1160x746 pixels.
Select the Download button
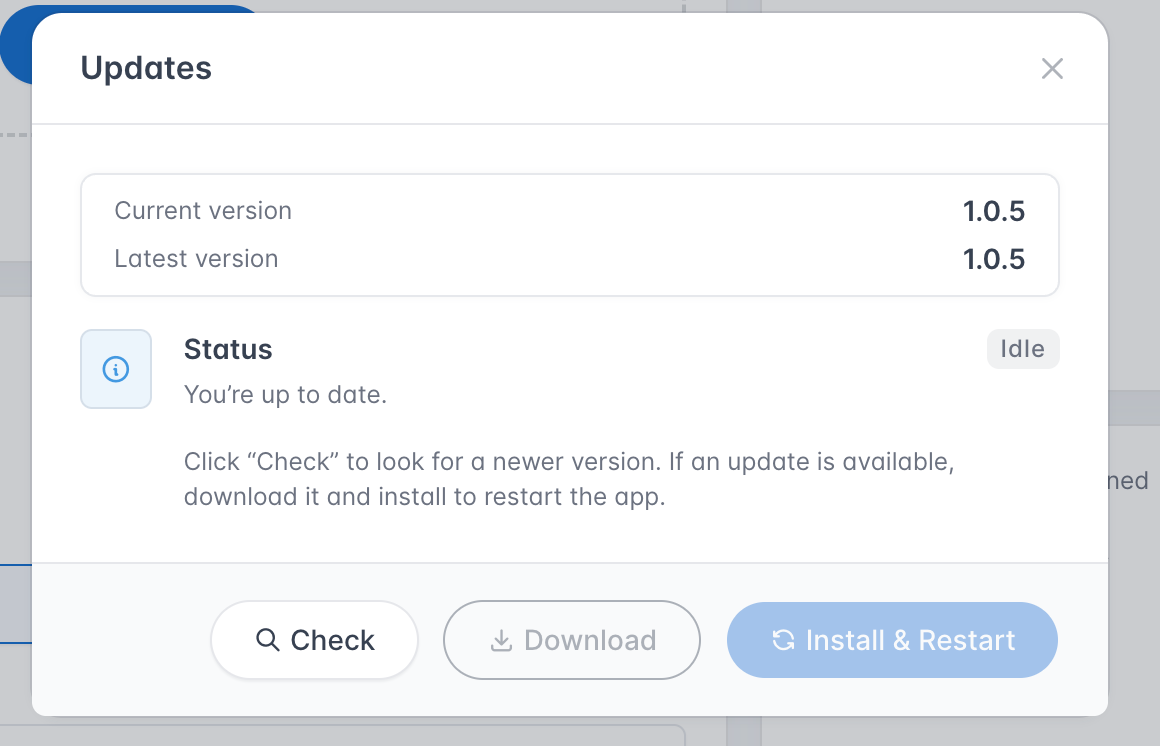572,639
